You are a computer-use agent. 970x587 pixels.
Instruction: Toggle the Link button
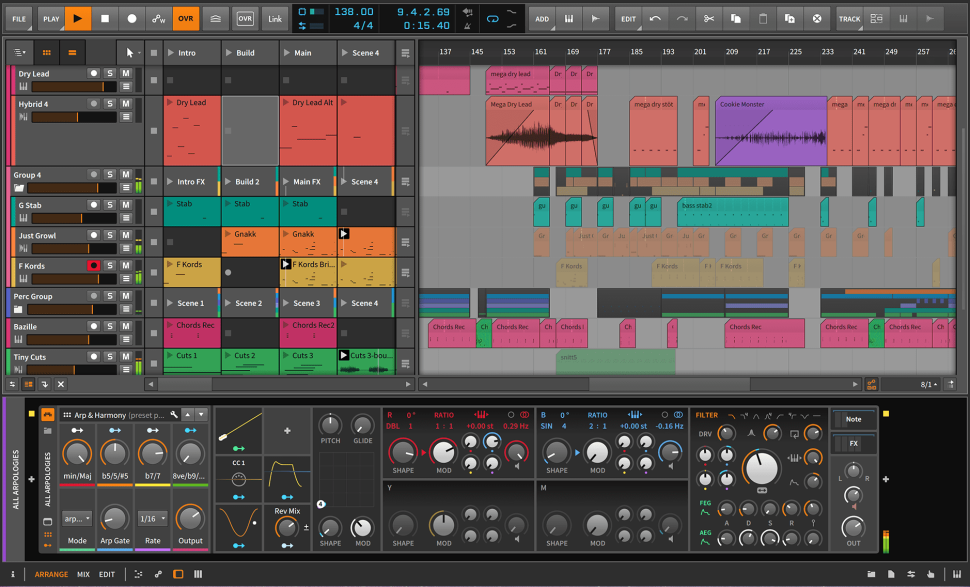coord(275,19)
